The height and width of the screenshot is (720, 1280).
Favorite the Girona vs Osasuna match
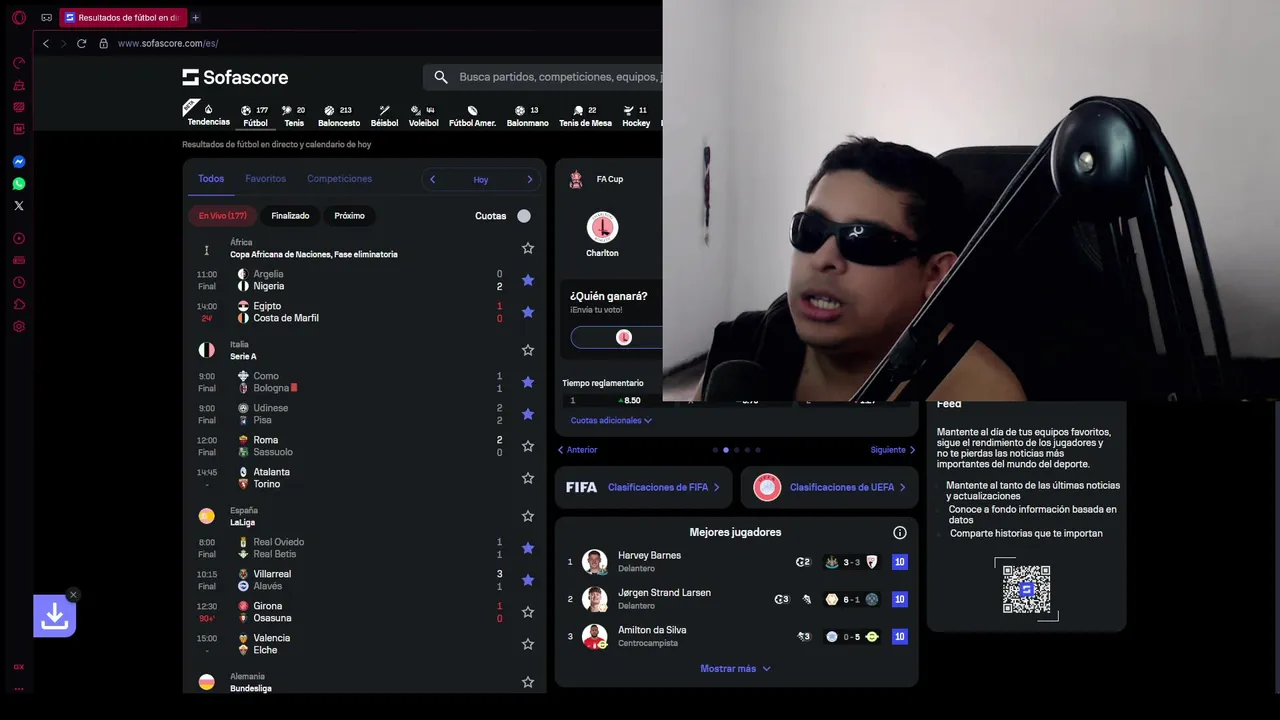tap(528, 612)
